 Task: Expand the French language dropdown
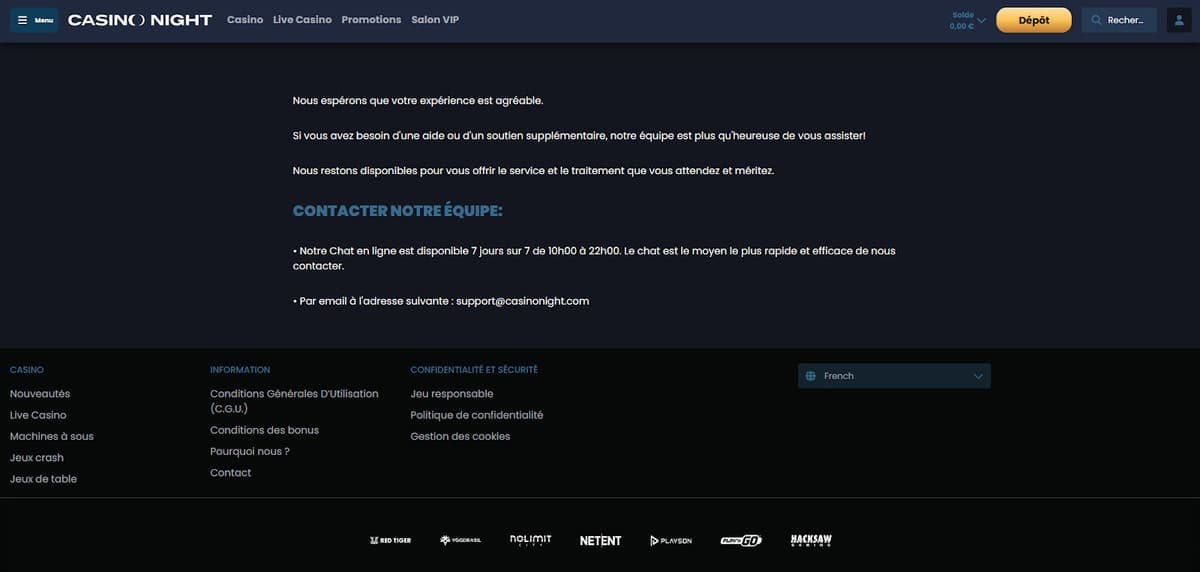click(x=894, y=376)
